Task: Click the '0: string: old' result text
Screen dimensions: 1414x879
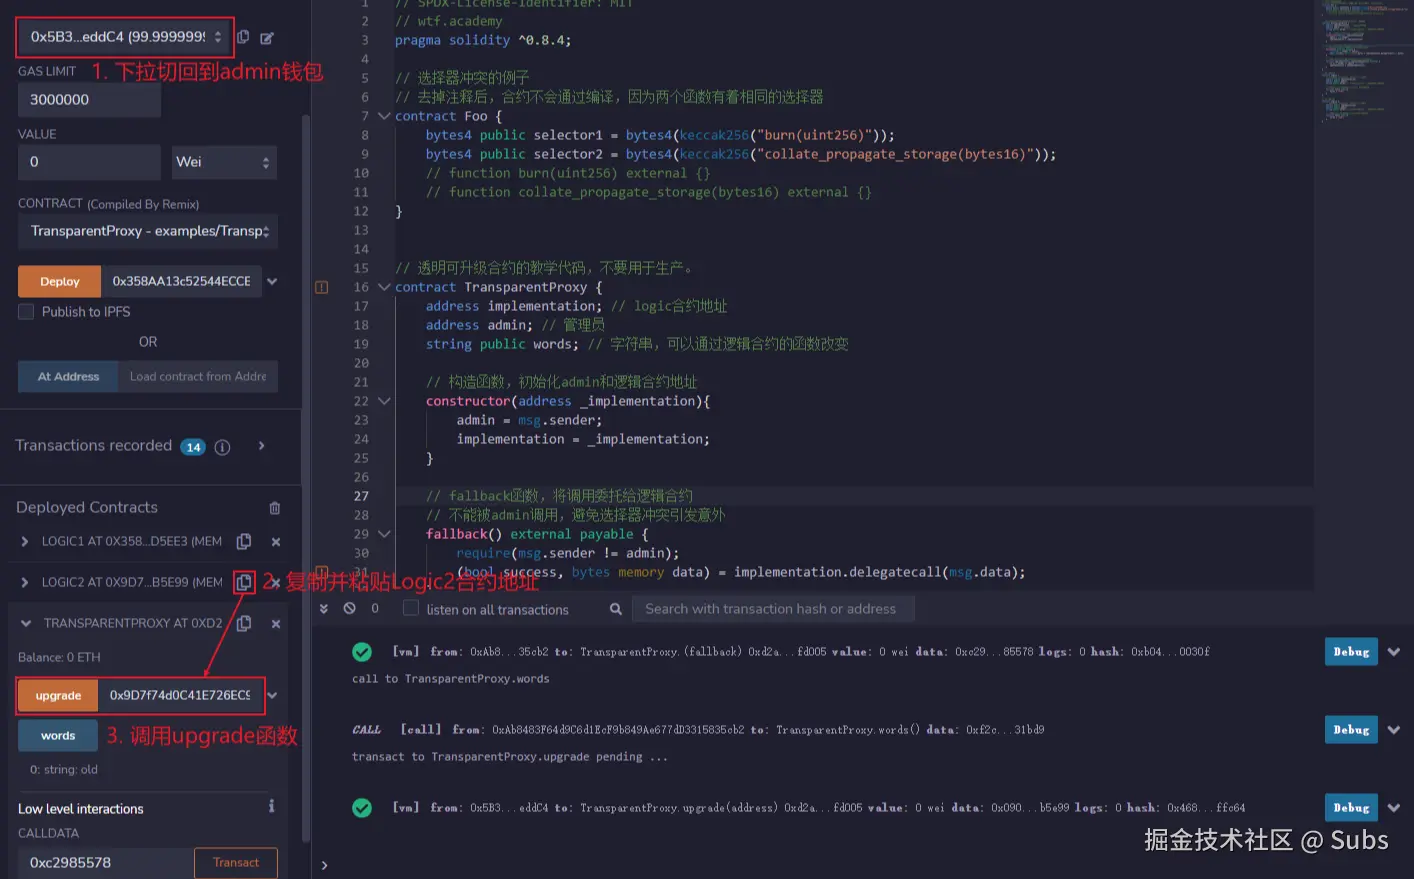Action: 64,770
